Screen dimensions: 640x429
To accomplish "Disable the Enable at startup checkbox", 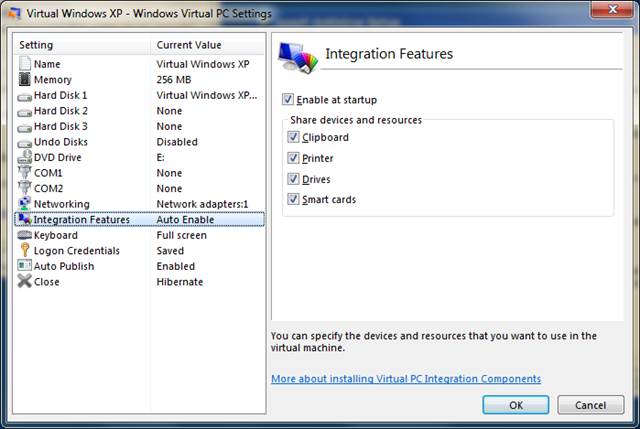I will point(289,100).
